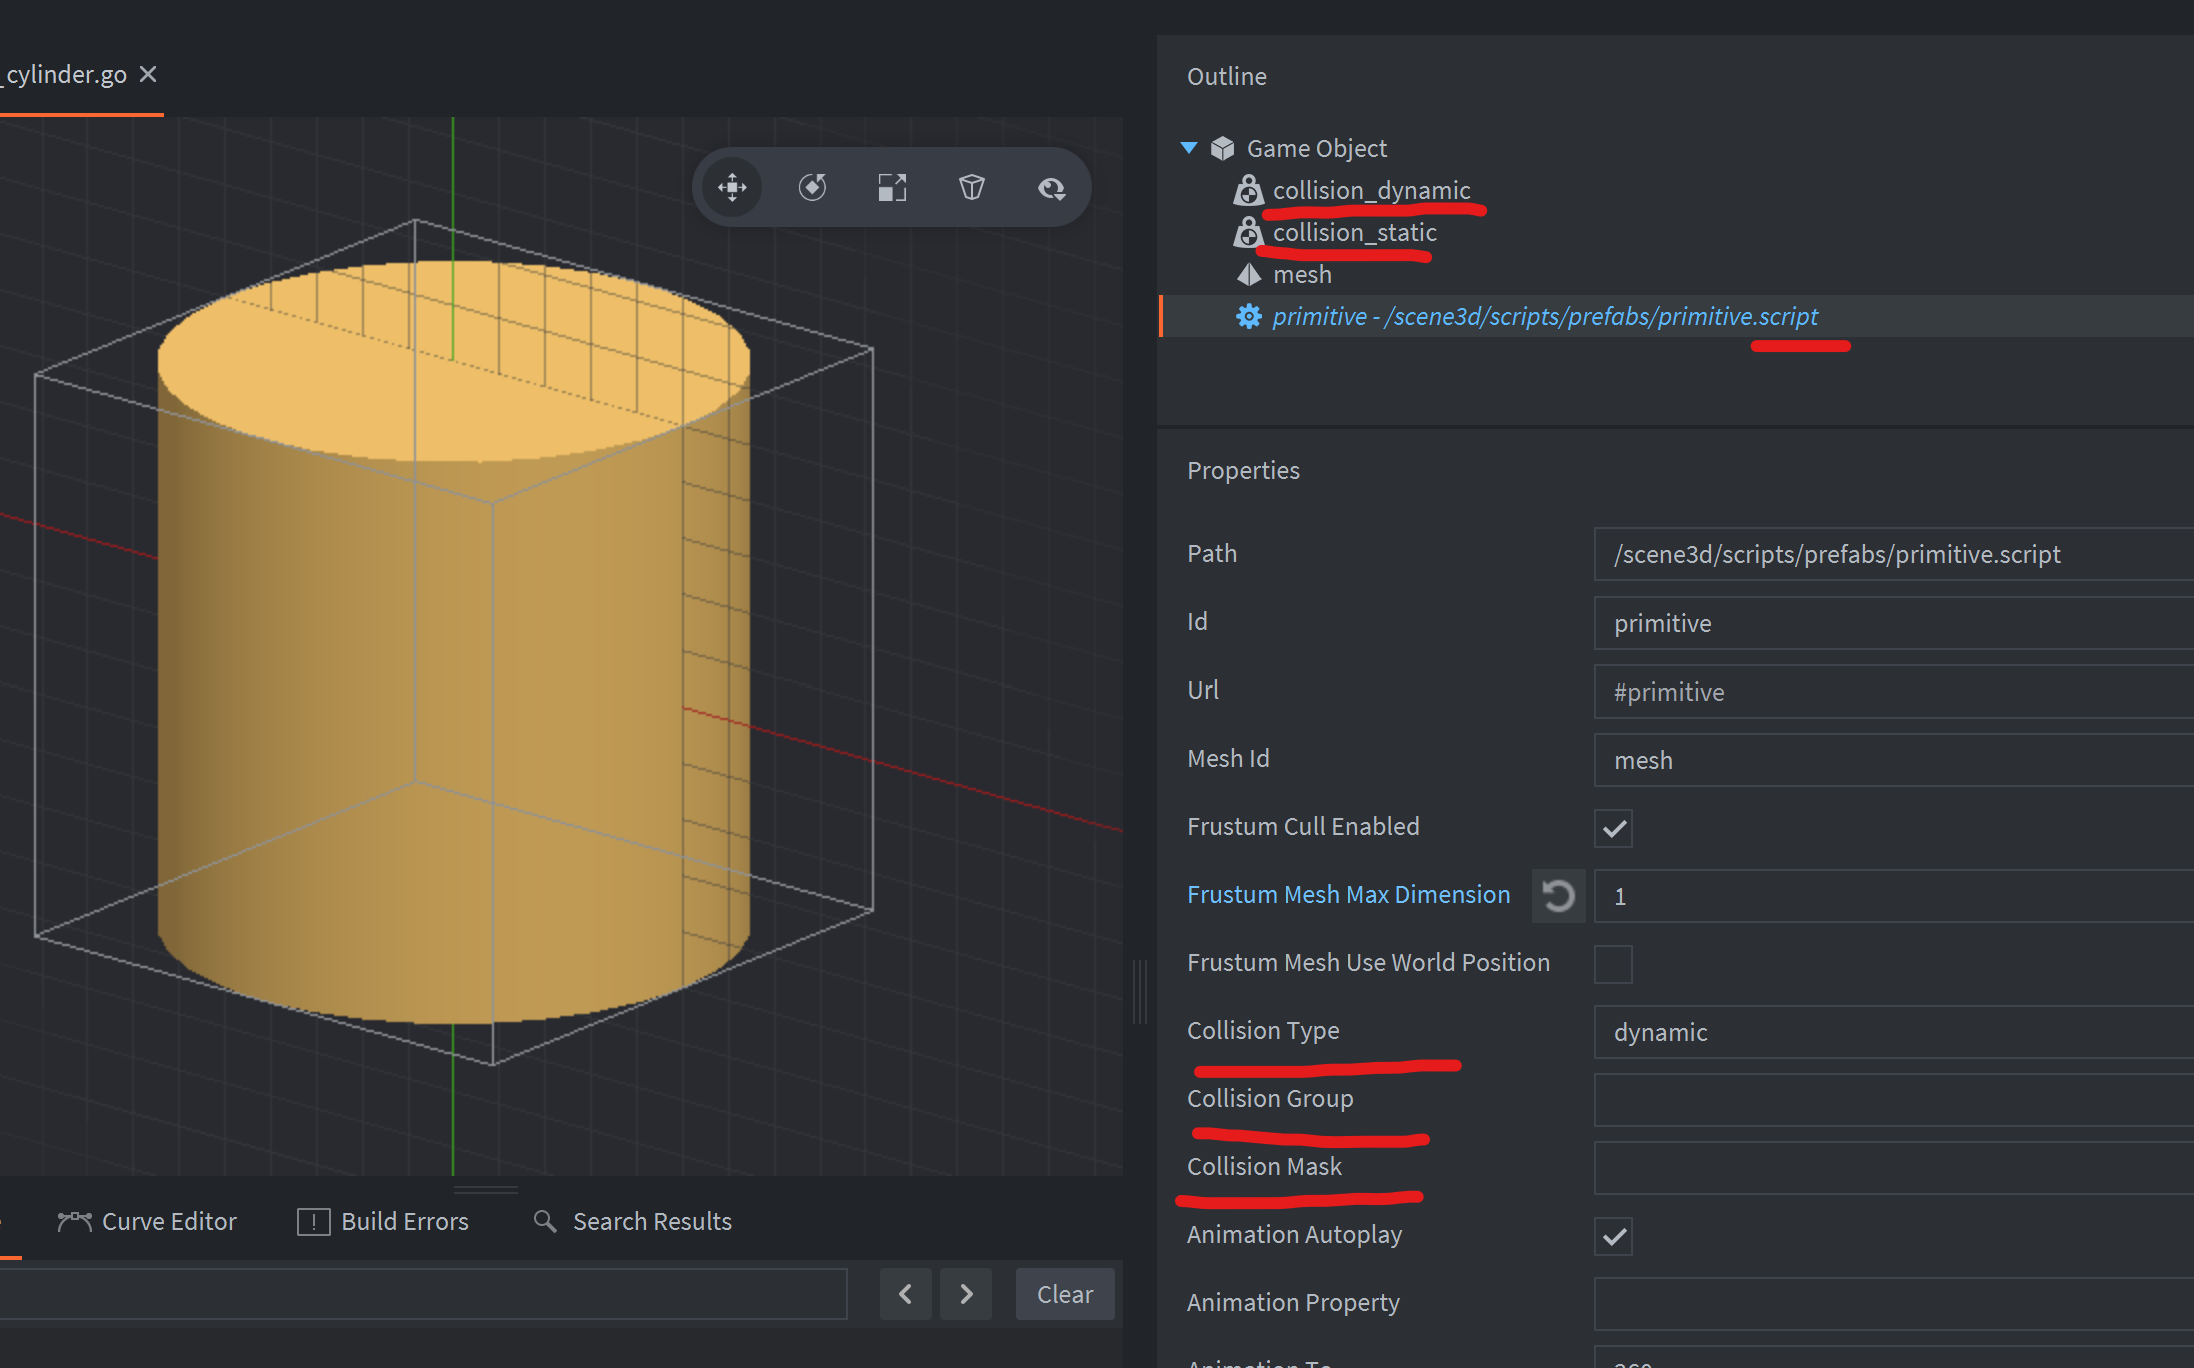This screenshot has width=2194, height=1368.
Task: Click the Collision Group input field
Action: [1890, 1100]
